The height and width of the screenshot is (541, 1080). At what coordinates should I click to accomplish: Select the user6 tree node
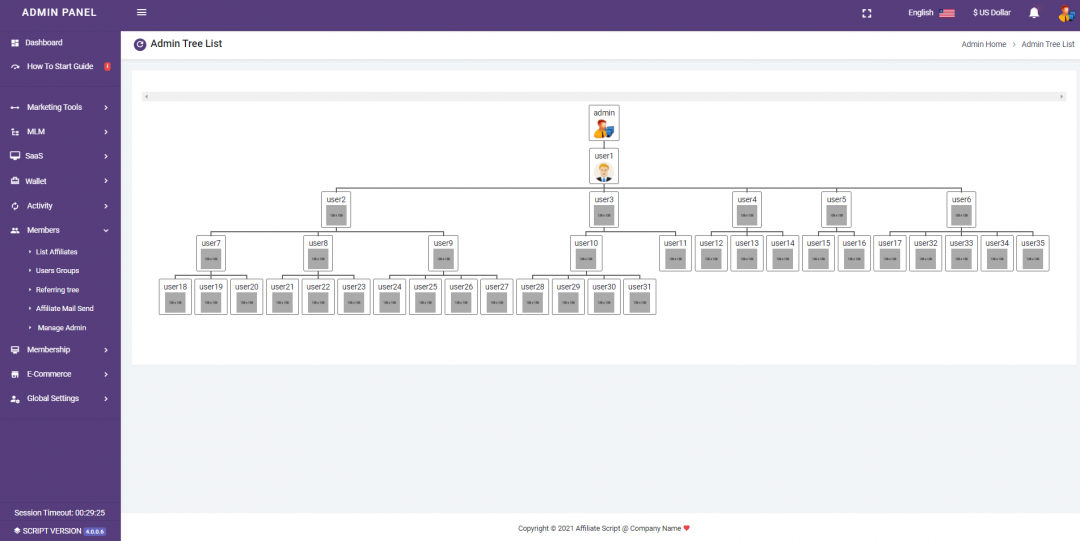pyautogui.click(x=961, y=210)
